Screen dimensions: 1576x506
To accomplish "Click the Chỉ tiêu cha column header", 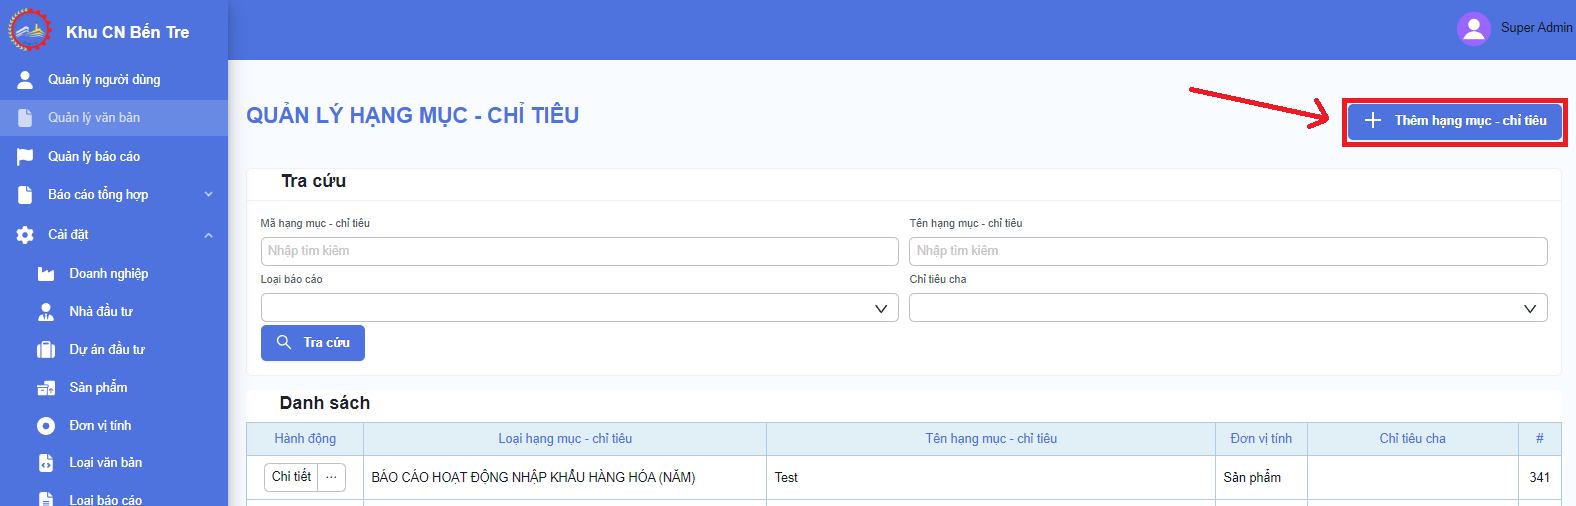I will coord(1412,439).
